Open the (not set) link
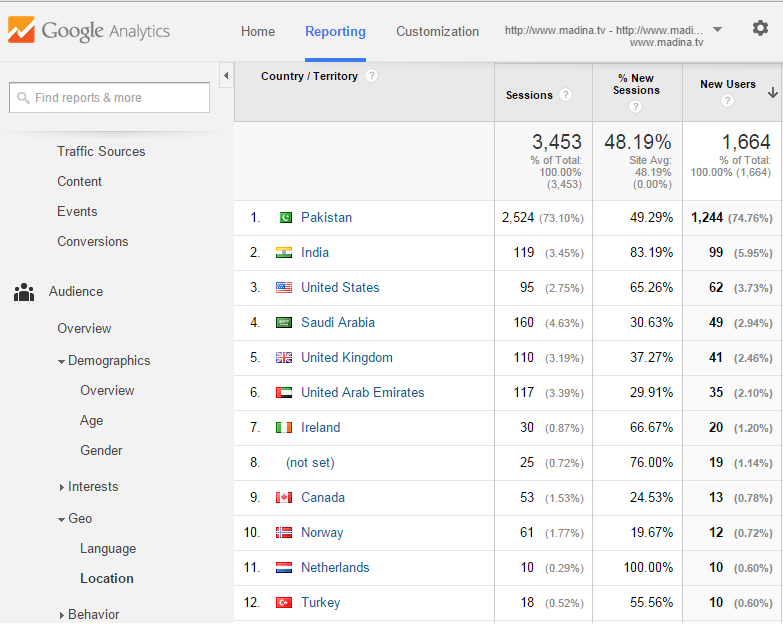The image size is (783, 624). click(310, 463)
